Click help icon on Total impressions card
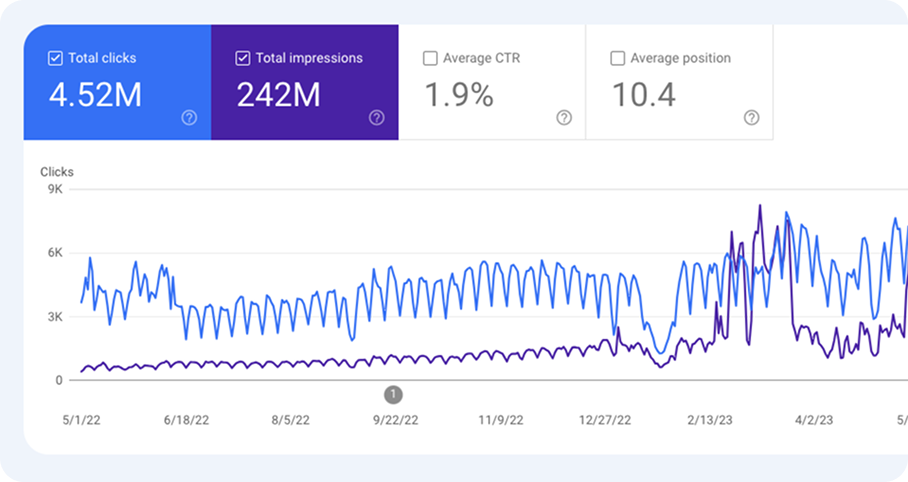The height and width of the screenshot is (482, 908). [376, 117]
